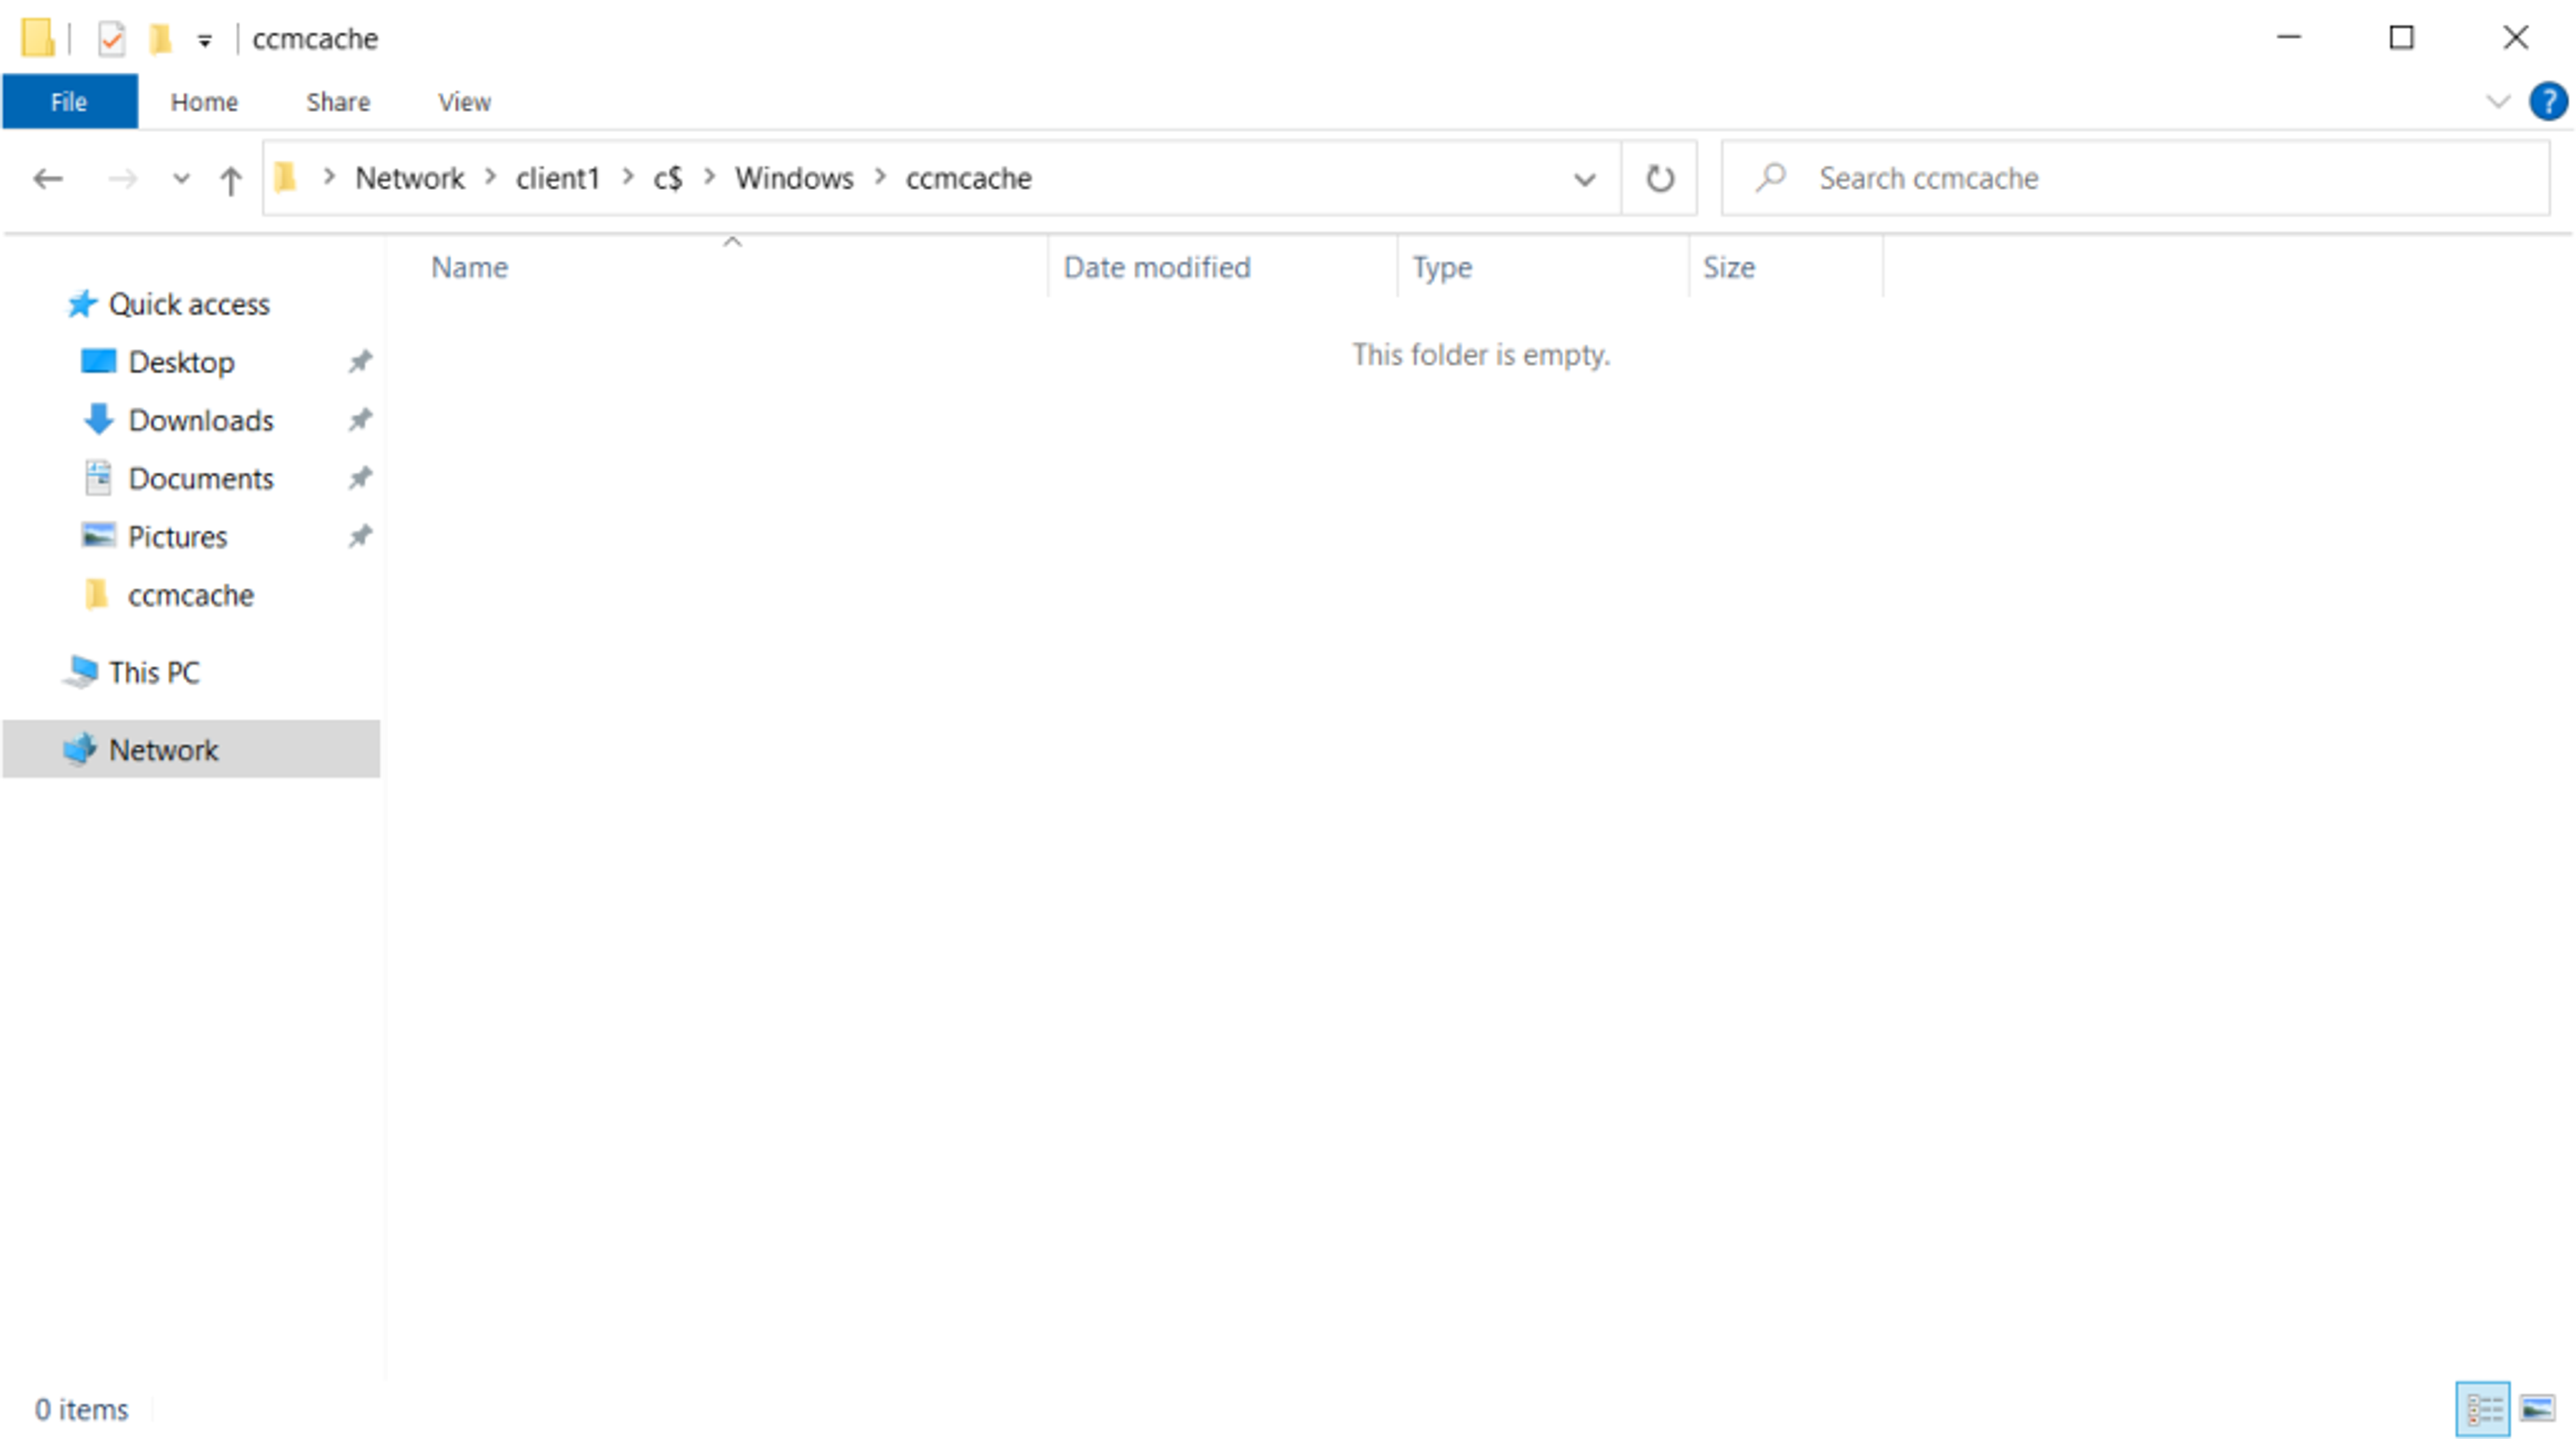Select Windows in the address breadcrumb
Screen dimensions: 2576x1439
tap(794, 178)
